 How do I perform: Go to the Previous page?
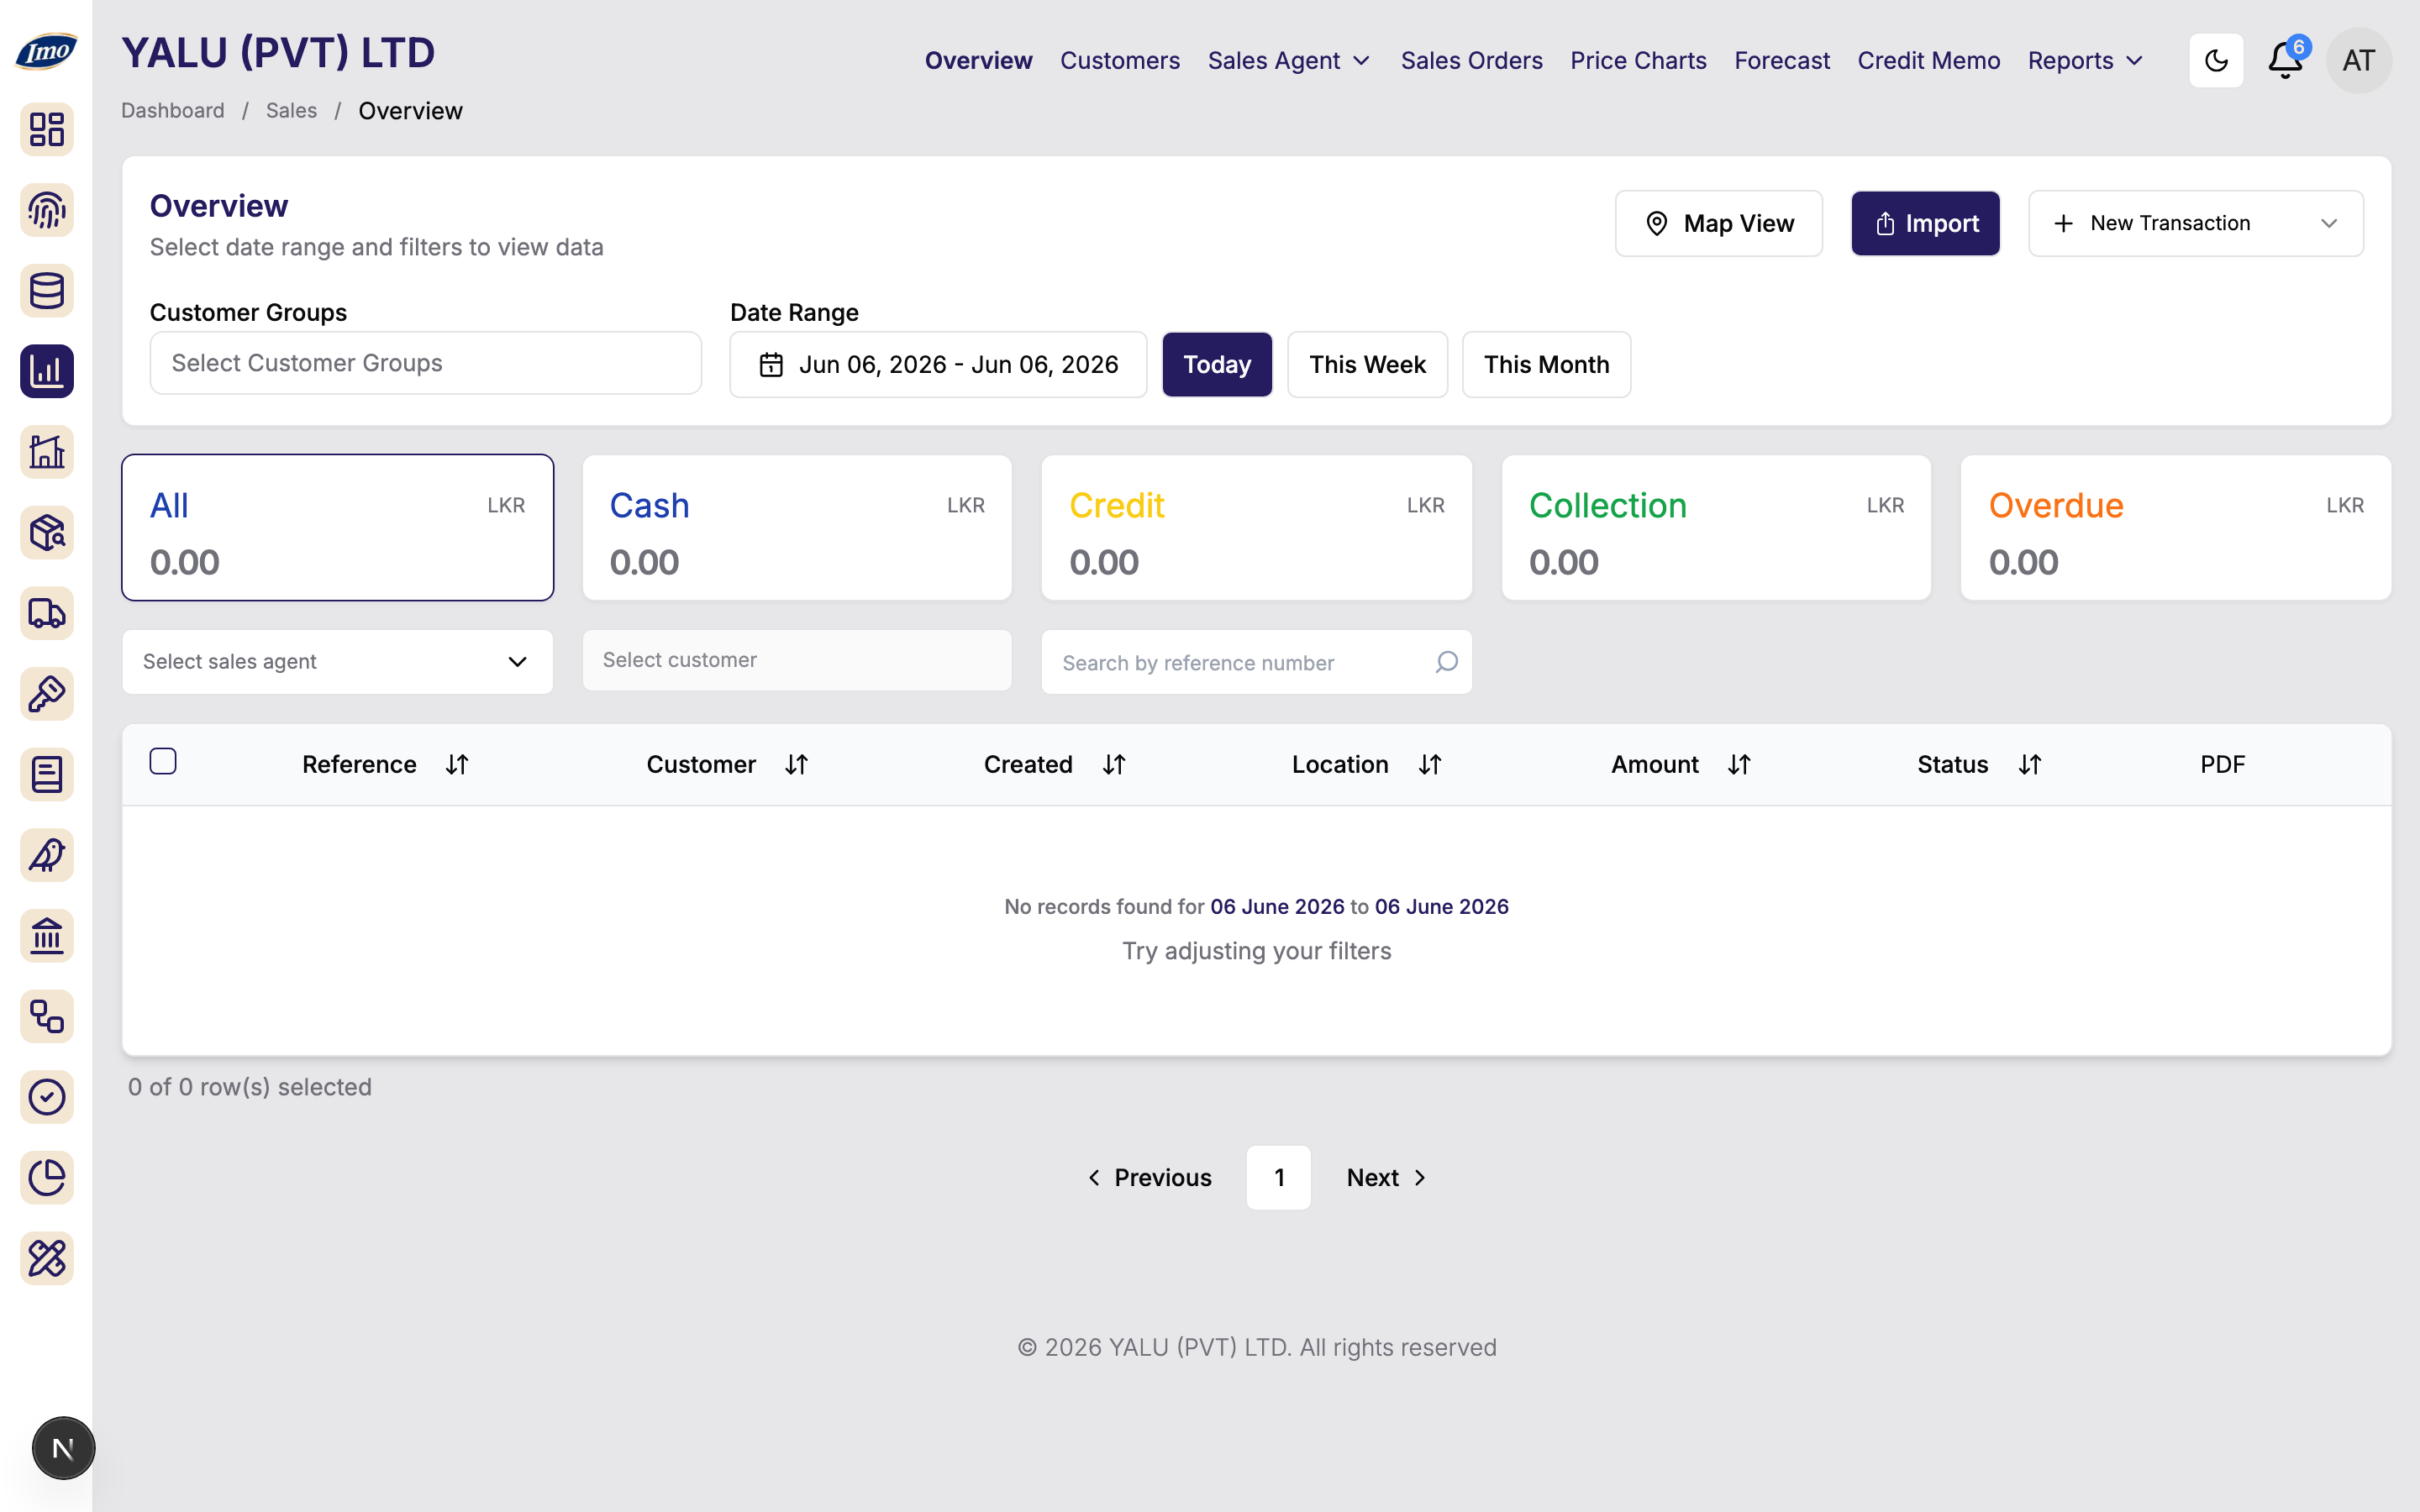pyautogui.click(x=1149, y=1178)
